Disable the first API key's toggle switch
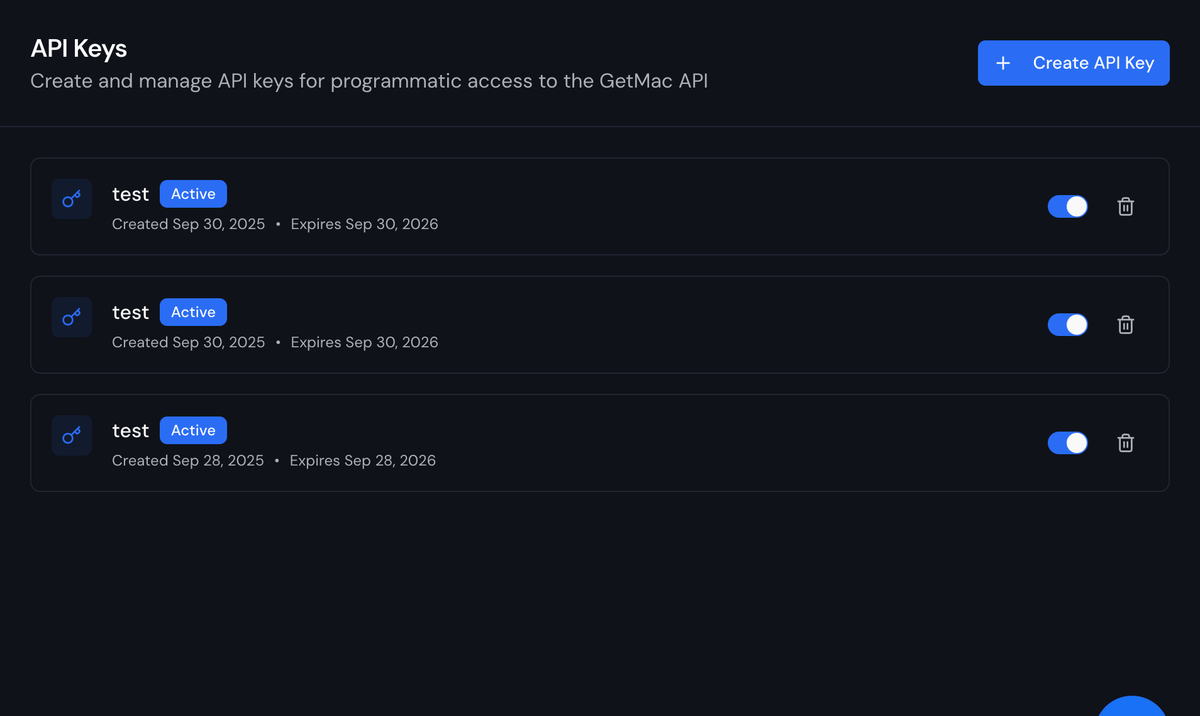This screenshot has height=716, width=1200. [x=1067, y=206]
